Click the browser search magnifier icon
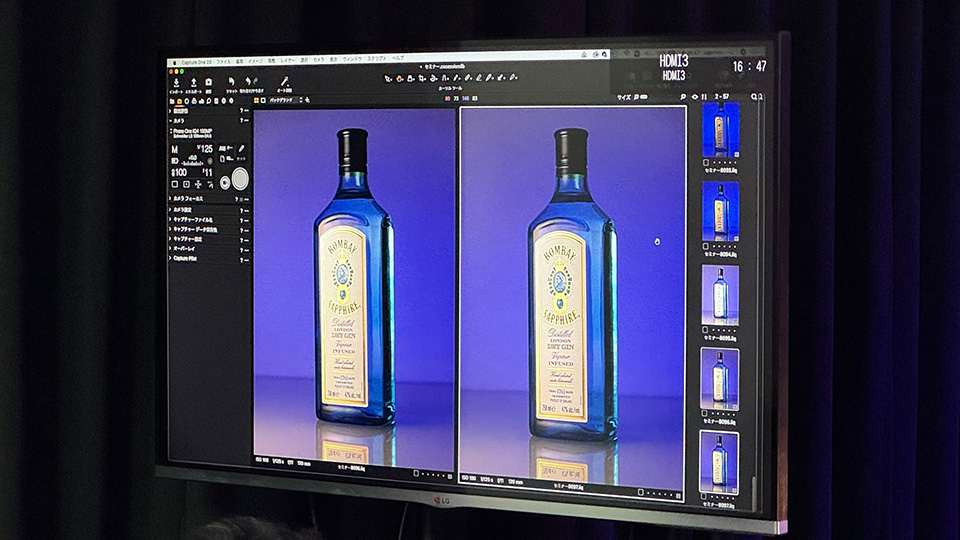 754,97
